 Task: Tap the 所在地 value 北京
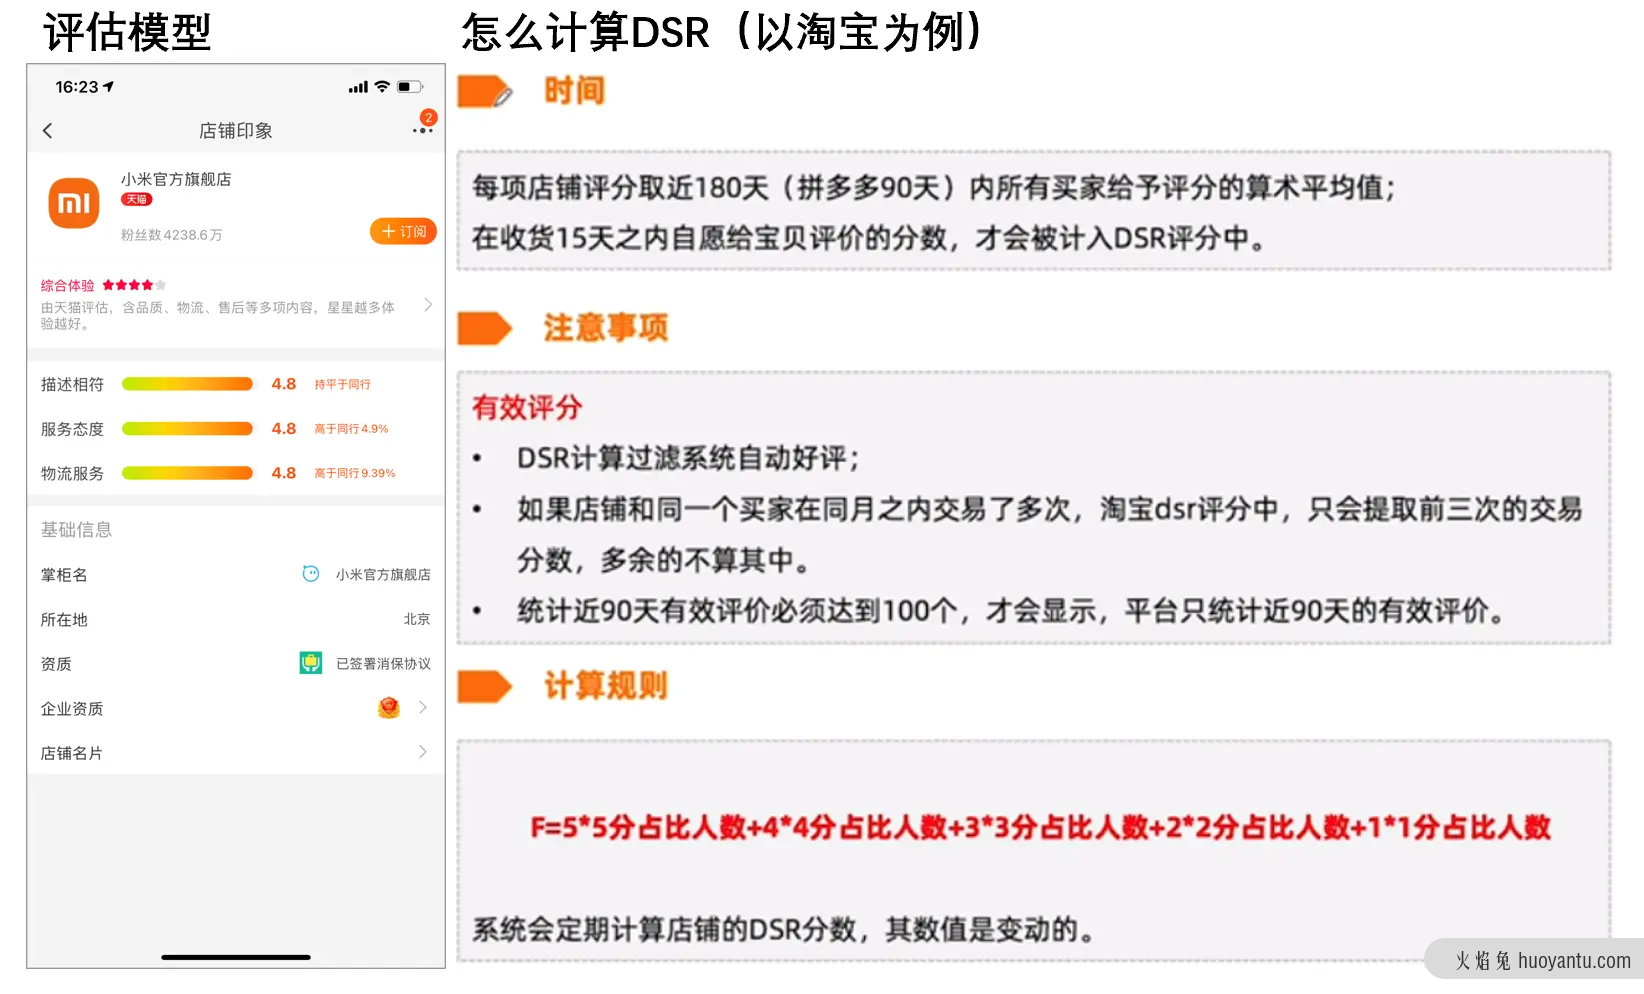point(417,619)
